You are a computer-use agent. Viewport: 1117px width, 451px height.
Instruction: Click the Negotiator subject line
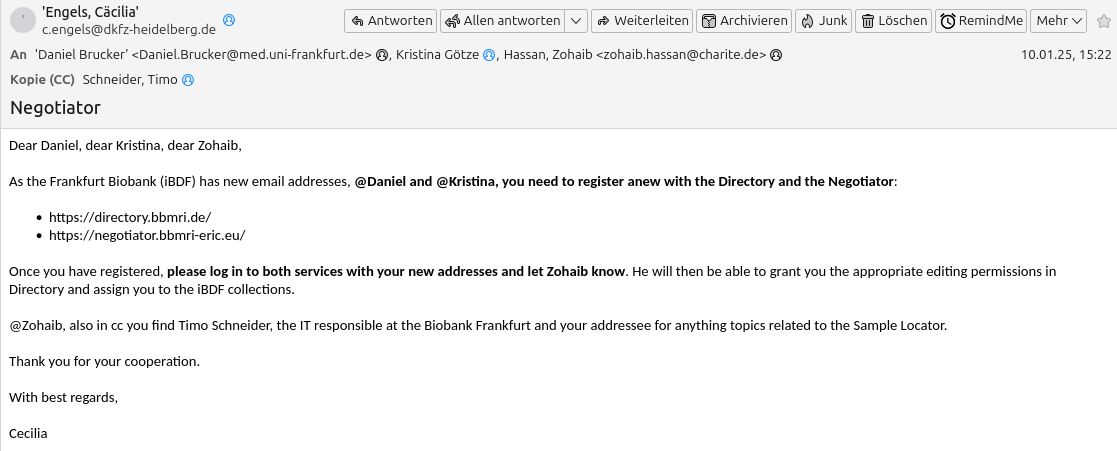tap(56, 108)
